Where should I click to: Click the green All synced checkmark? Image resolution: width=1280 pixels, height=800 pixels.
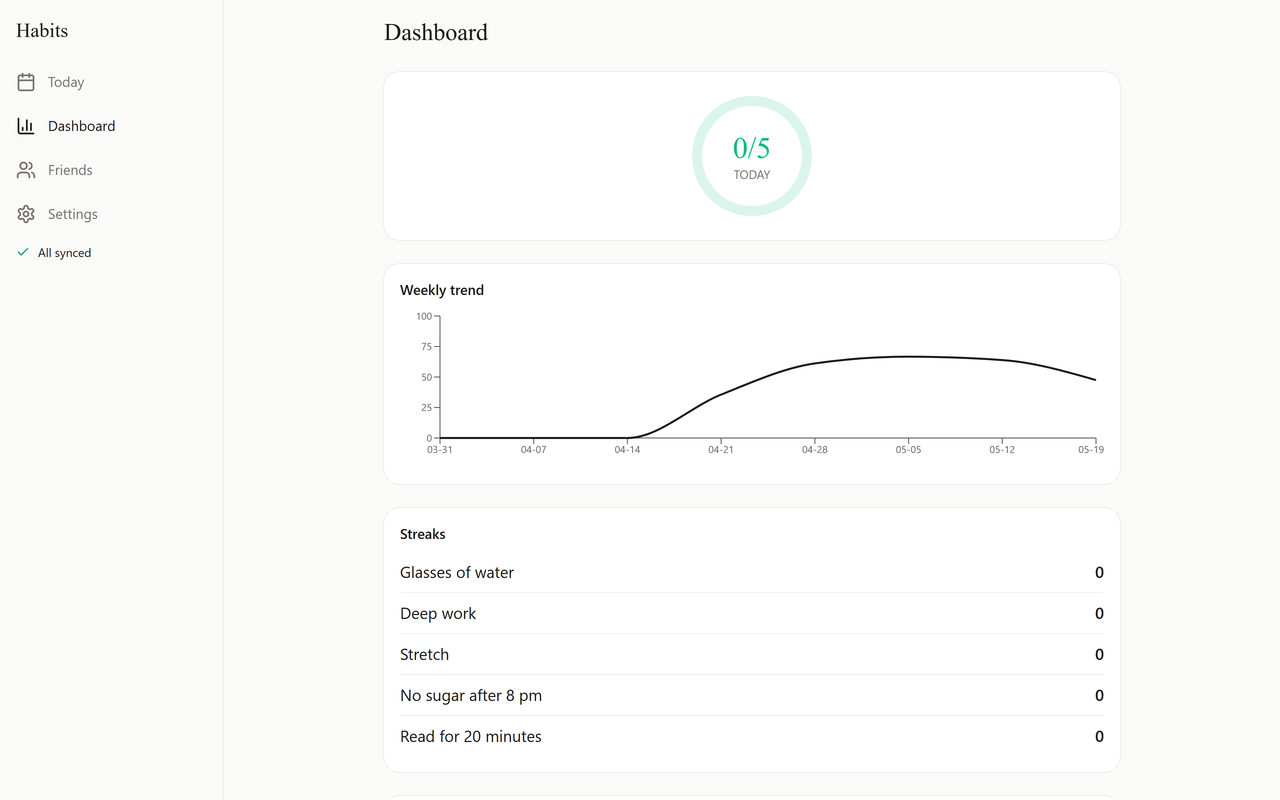tap(23, 253)
